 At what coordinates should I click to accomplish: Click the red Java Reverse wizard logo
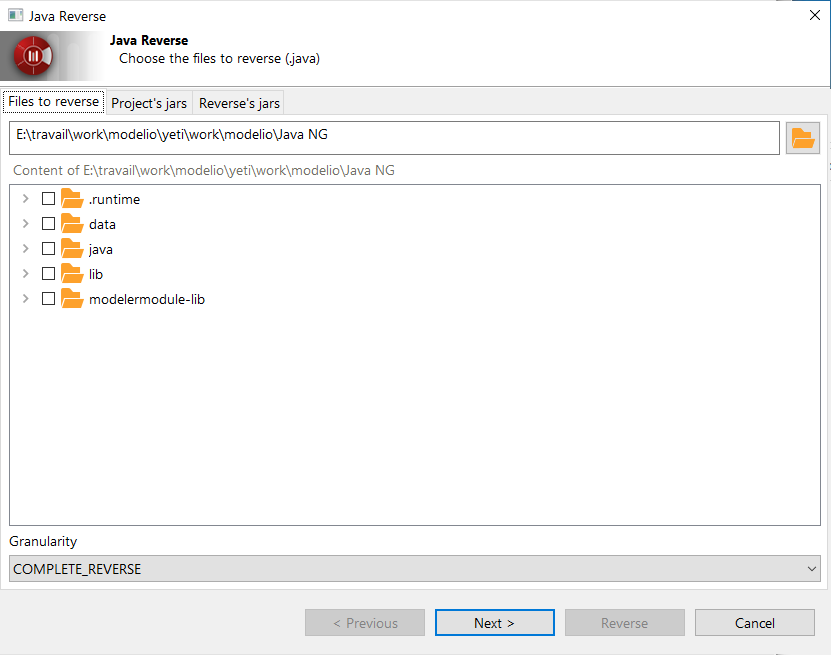click(33, 56)
